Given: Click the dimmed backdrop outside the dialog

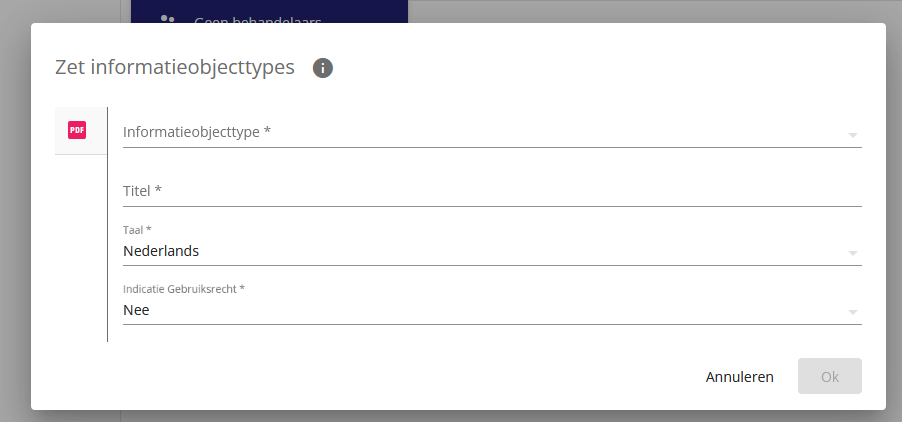Looking at the screenshot, I should click(633, 10).
